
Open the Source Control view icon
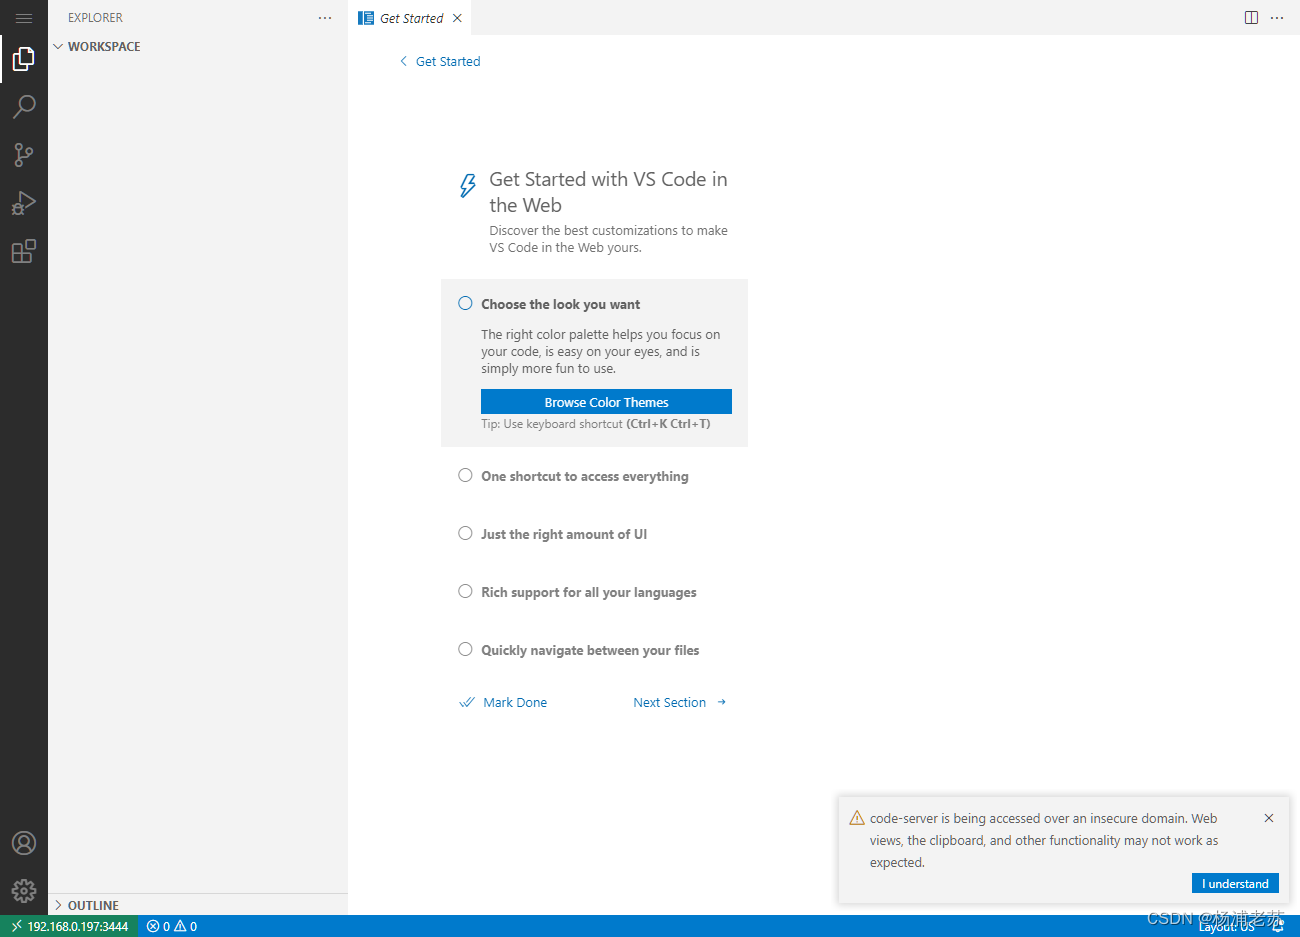(24, 155)
